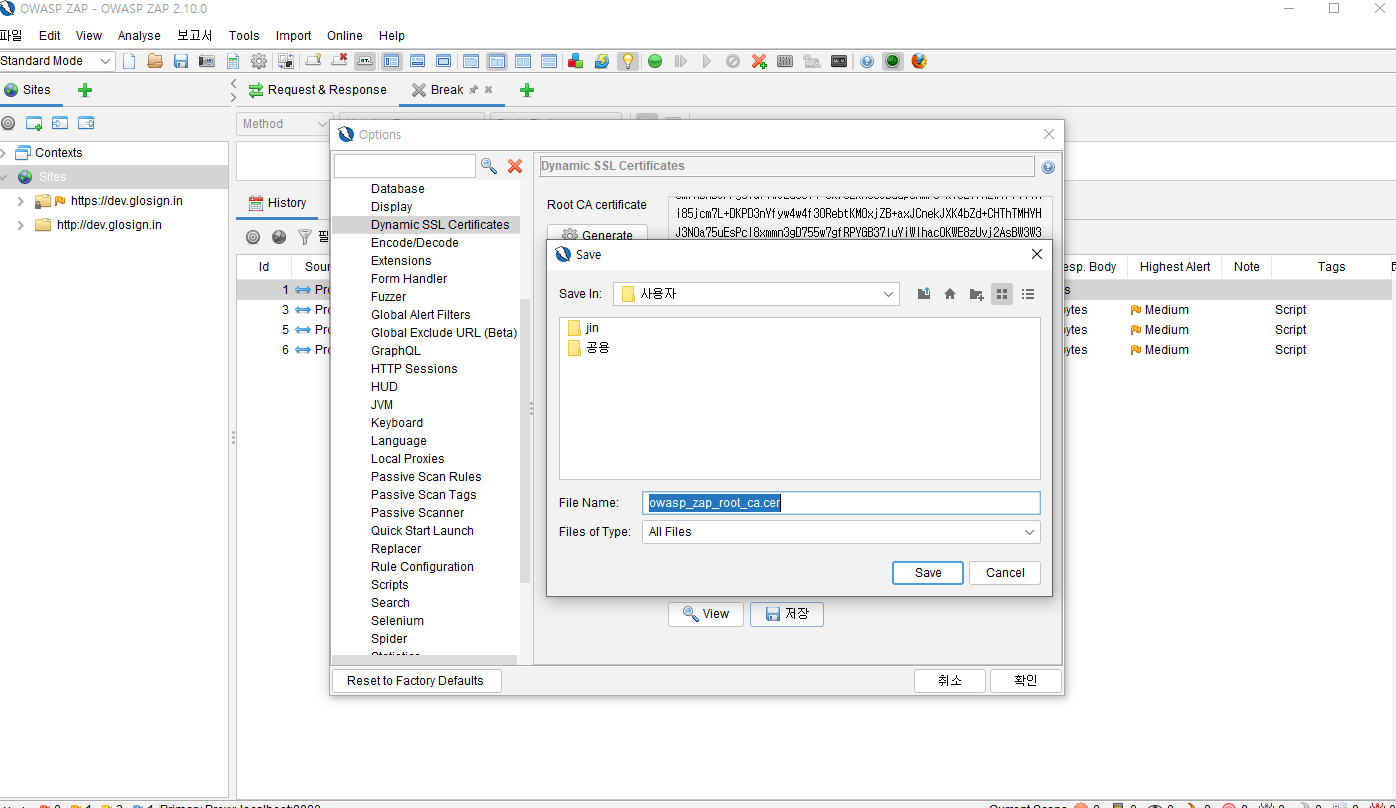Click the Session Properties icon
This screenshot has width=1396, height=808.
(233, 61)
